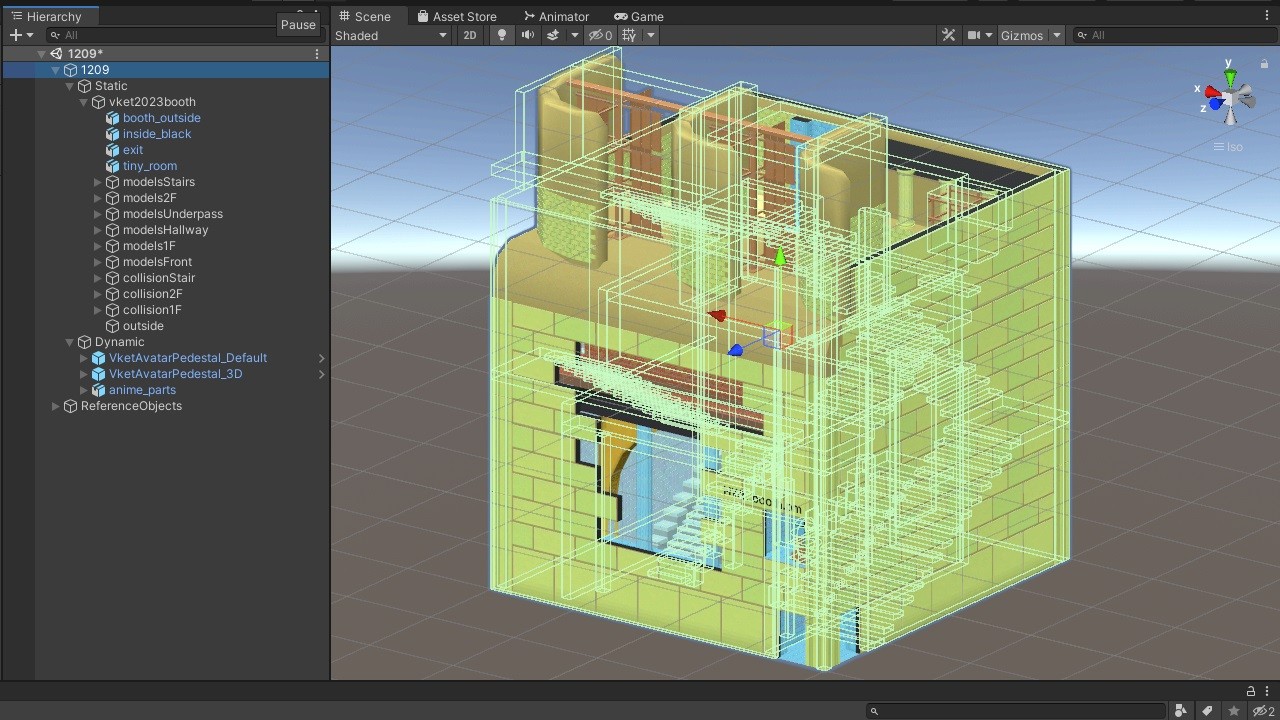
Task: Open the Shaded draw mode dropdown
Action: (x=391, y=35)
